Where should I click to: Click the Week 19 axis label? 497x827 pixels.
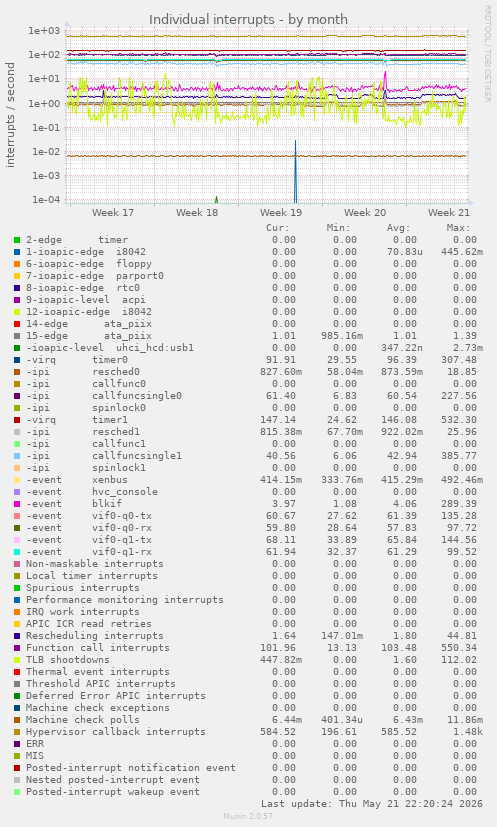281,213
